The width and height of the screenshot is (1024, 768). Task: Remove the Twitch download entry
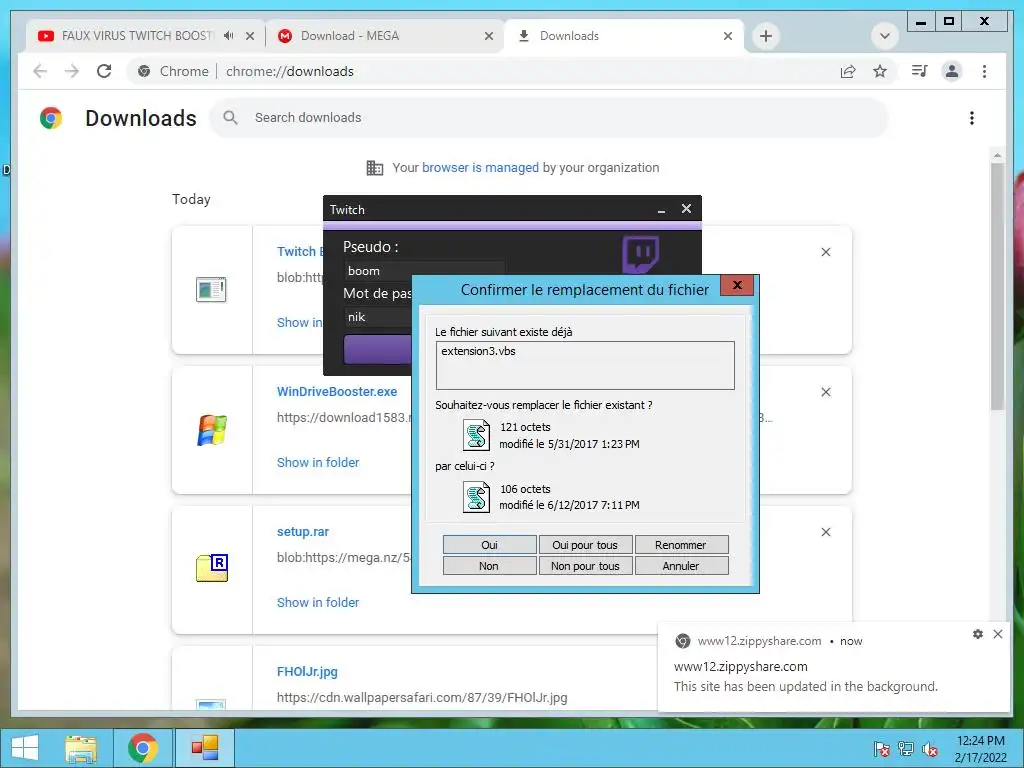(825, 252)
